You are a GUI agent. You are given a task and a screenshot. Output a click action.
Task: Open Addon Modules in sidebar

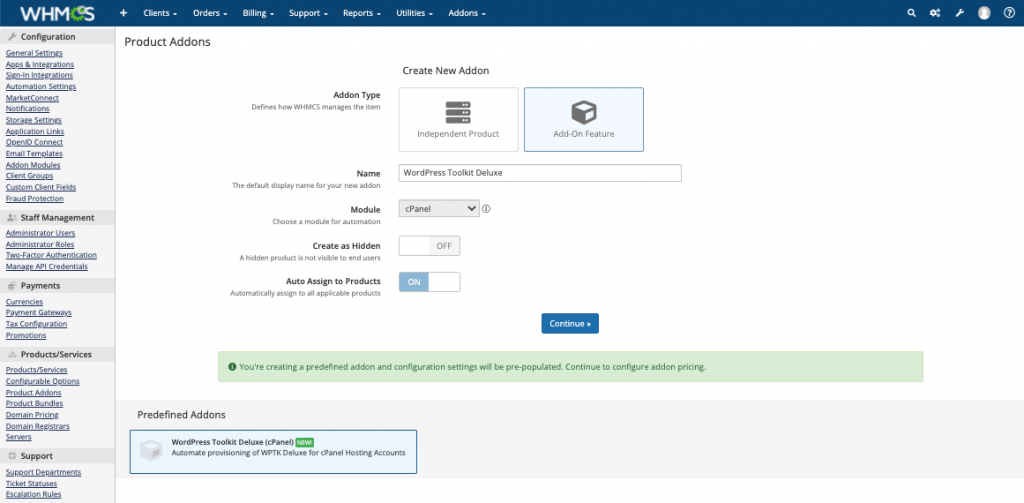33,165
